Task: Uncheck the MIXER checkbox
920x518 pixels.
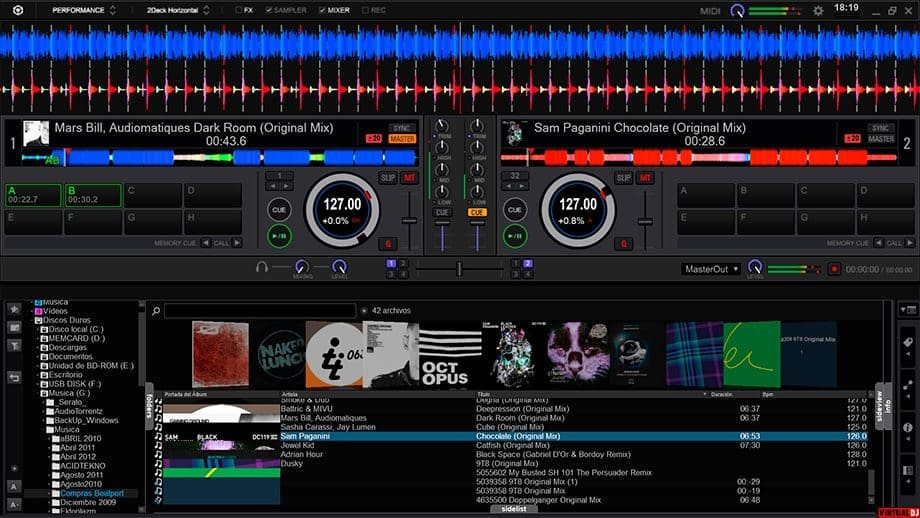Action: [322, 10]
